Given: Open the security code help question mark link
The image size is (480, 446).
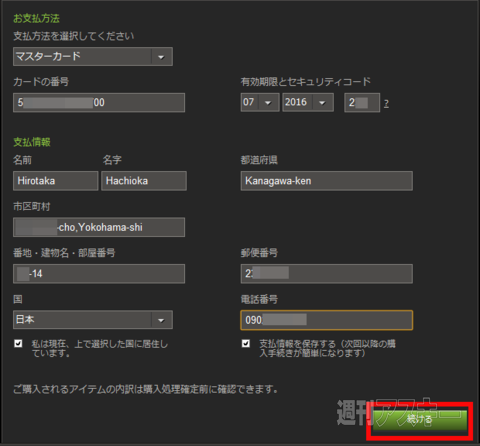Looking at the screenshot, I should (386, 104).
